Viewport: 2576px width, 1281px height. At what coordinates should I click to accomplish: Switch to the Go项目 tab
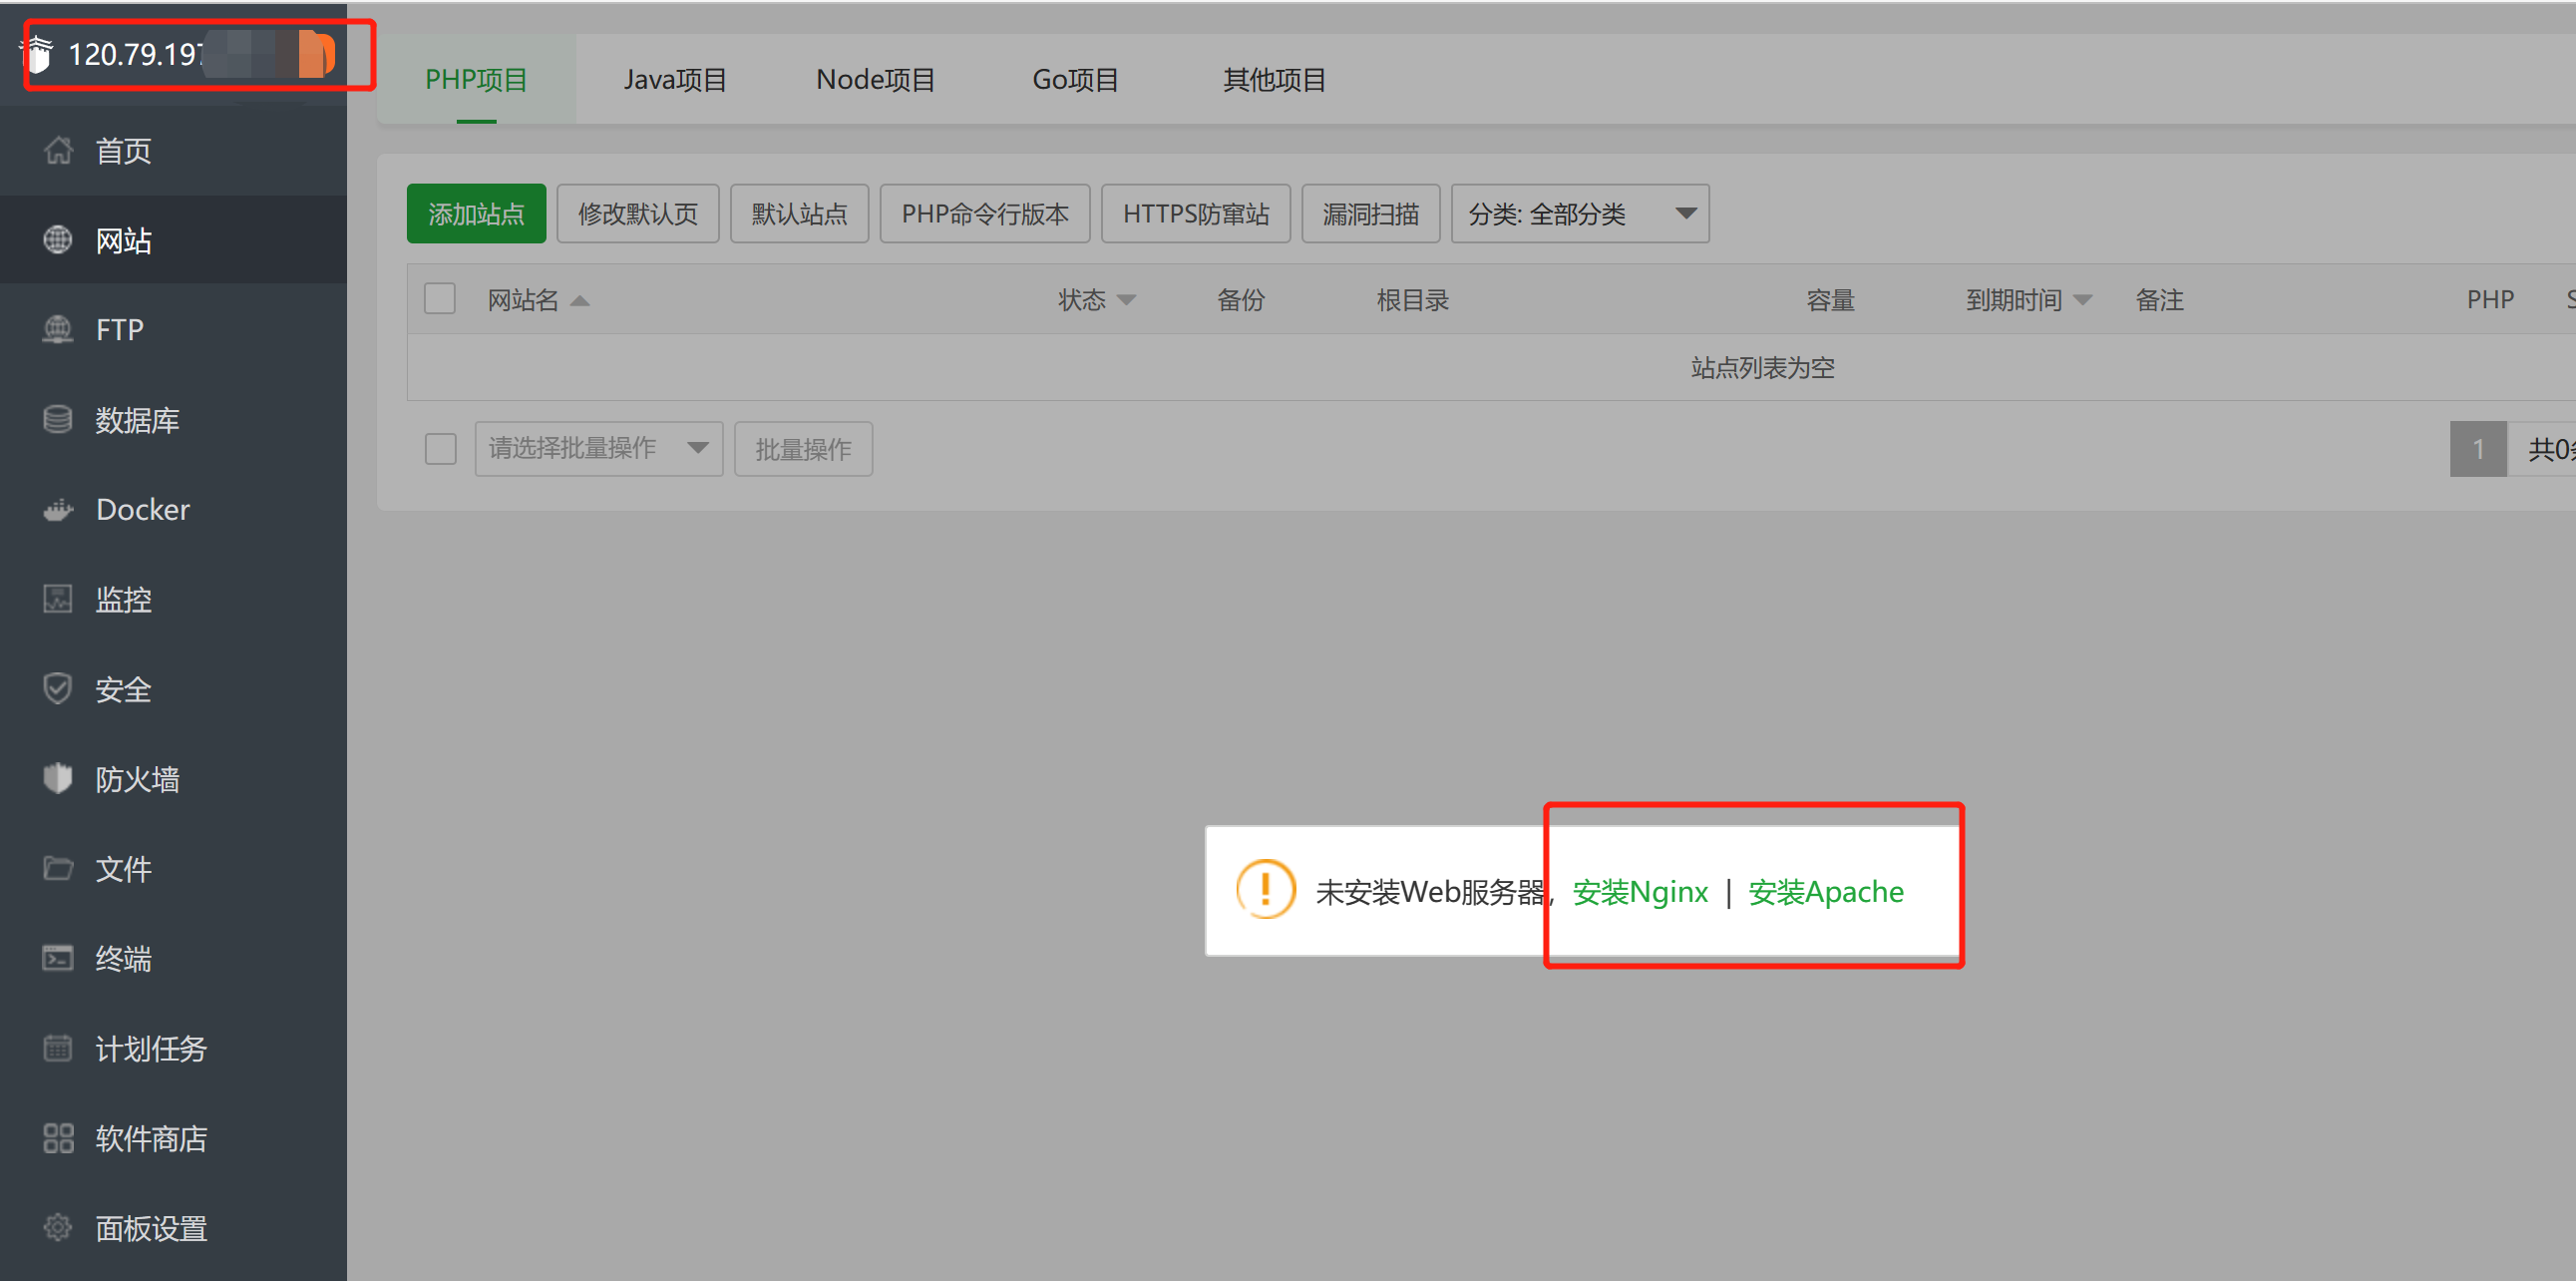(x=1075, y=80)
